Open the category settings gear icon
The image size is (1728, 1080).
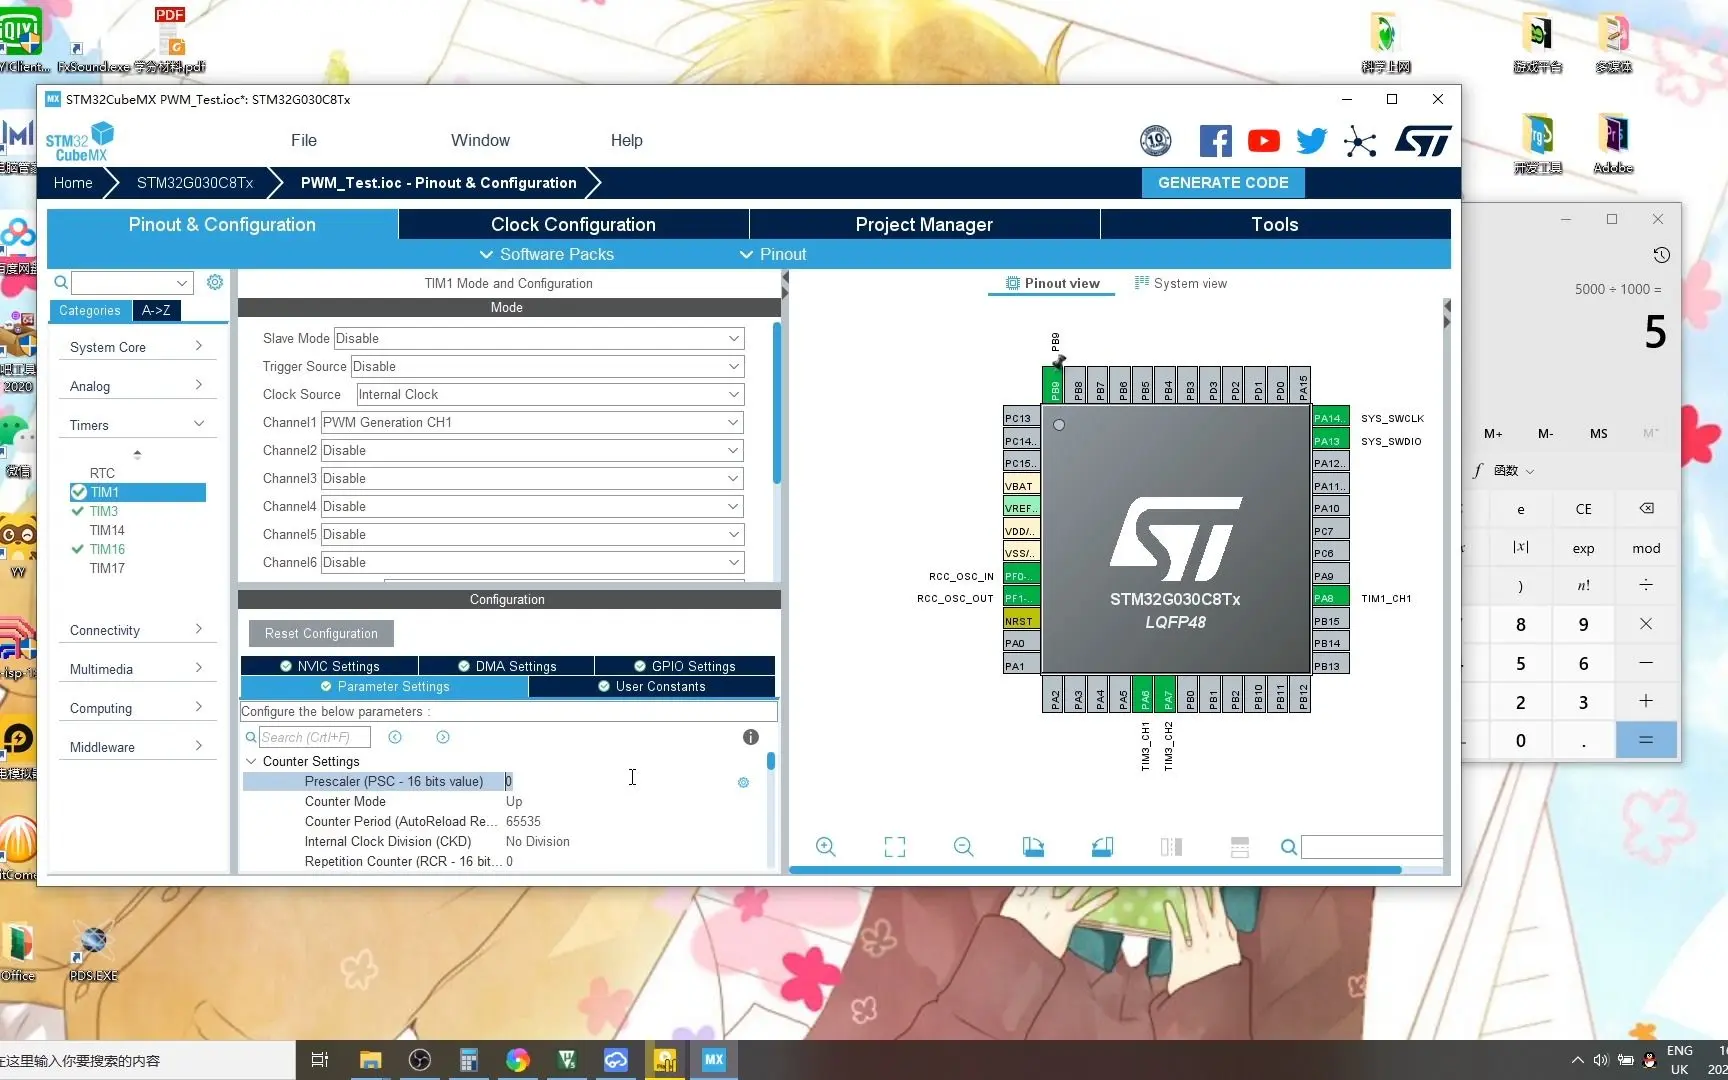pos(215,282)
